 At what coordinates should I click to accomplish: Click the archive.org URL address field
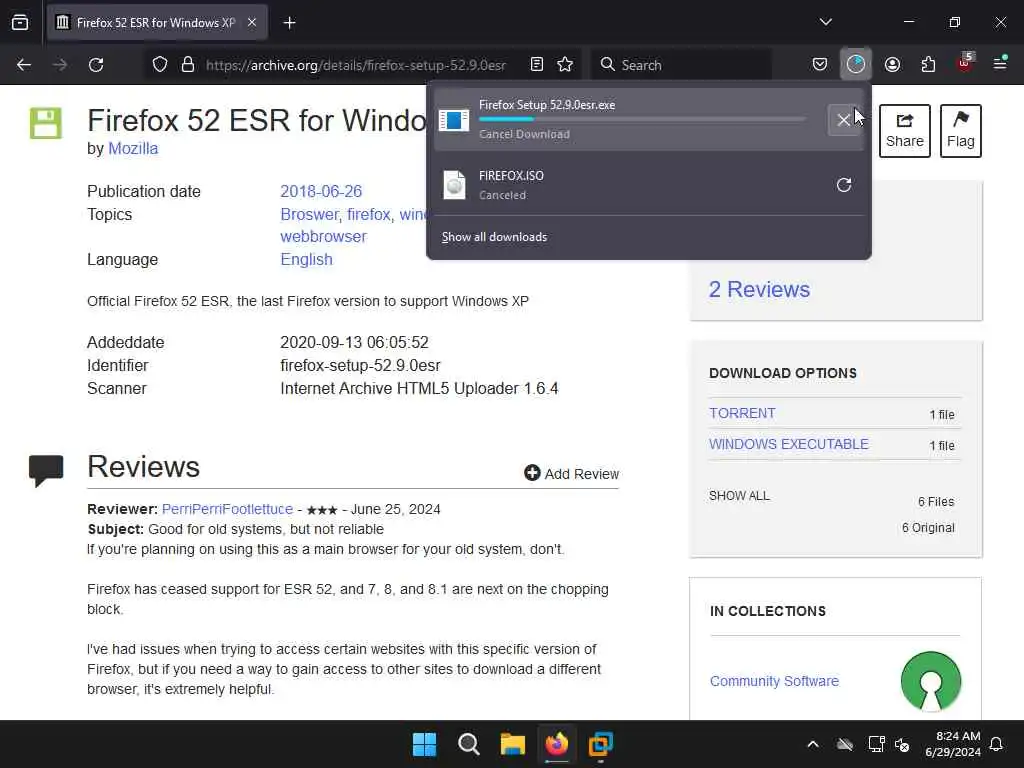click(356, 65)
